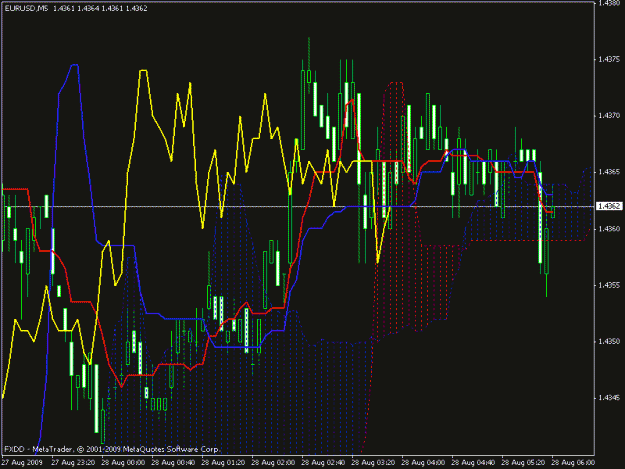This screenshot has height=469, width=625.
Task: Click the 28 Aug 04:00 time label
Action: coord(423,463)
